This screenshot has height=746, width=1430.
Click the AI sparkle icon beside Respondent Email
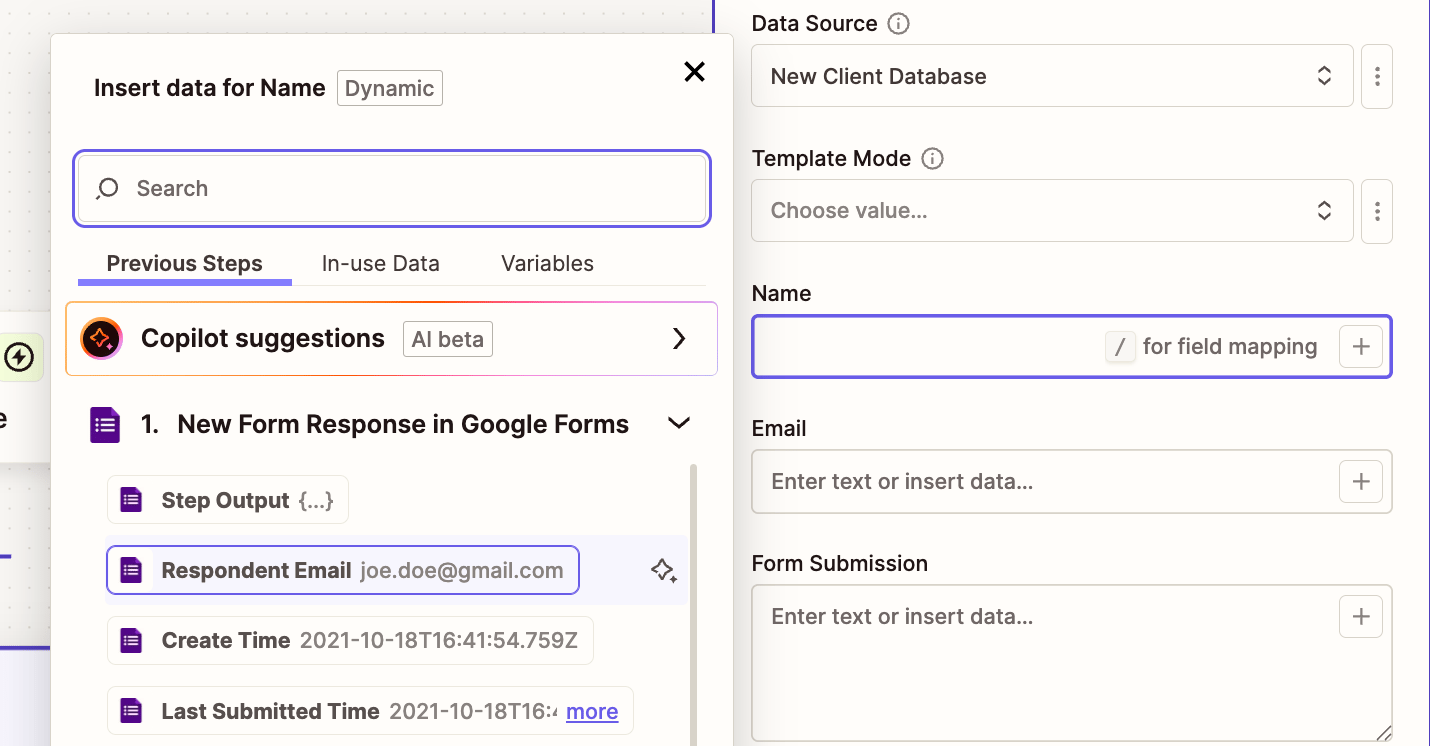tap(663, 571)
